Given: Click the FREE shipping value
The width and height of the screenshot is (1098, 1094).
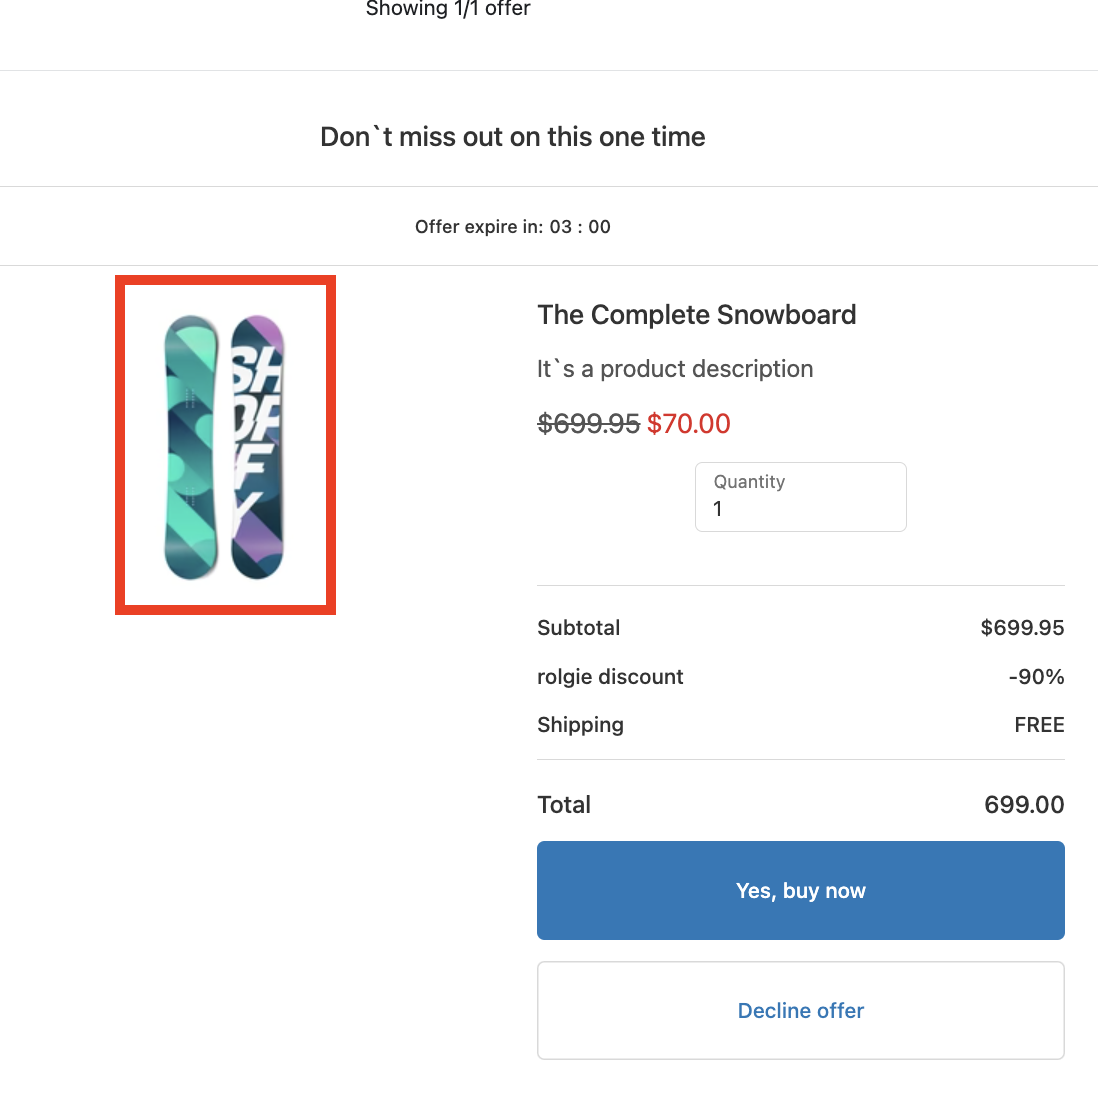Looking at the screenshot, I should pos(1039,725).
